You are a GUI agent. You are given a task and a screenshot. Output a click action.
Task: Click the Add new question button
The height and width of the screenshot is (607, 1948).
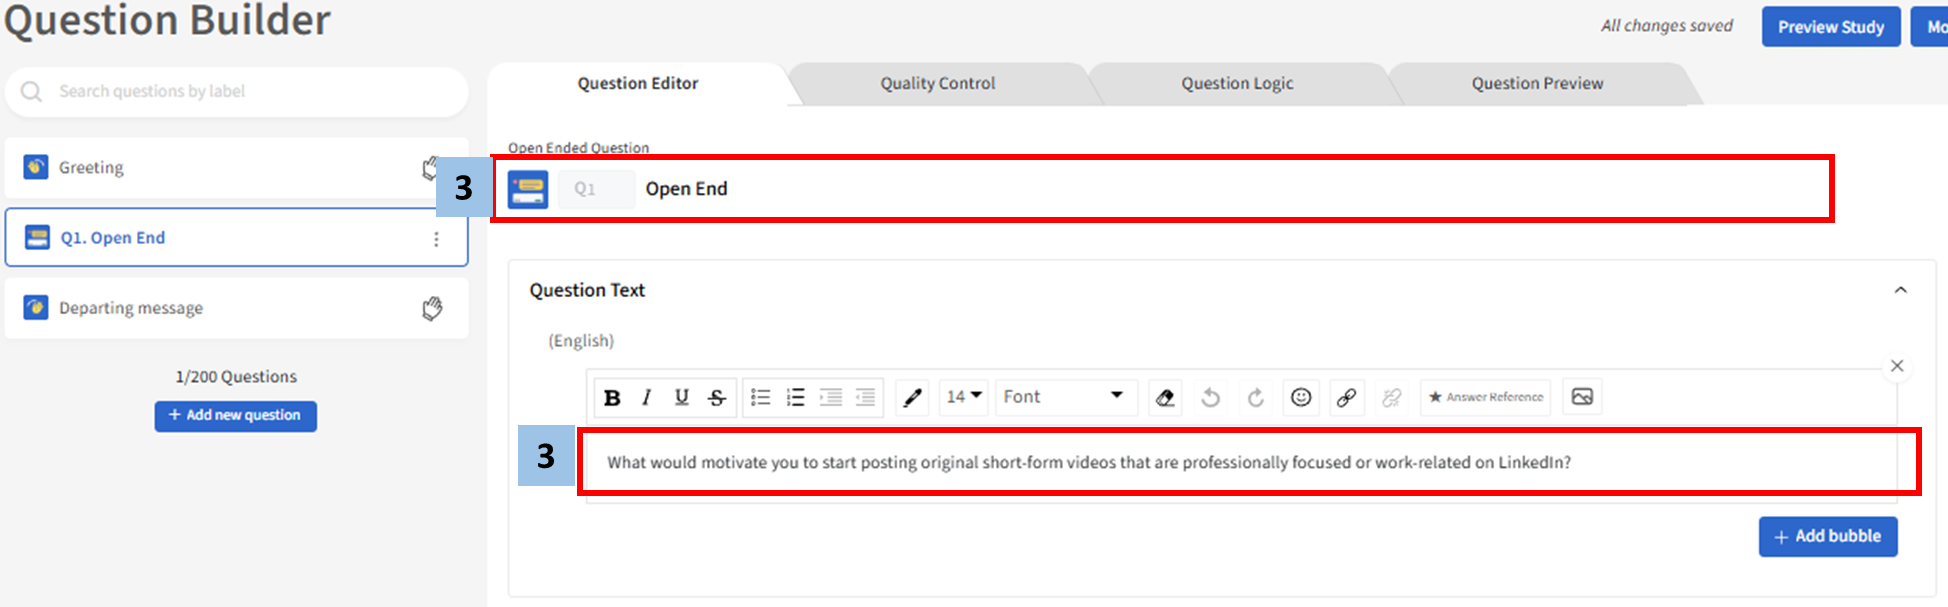coord(236,416)
